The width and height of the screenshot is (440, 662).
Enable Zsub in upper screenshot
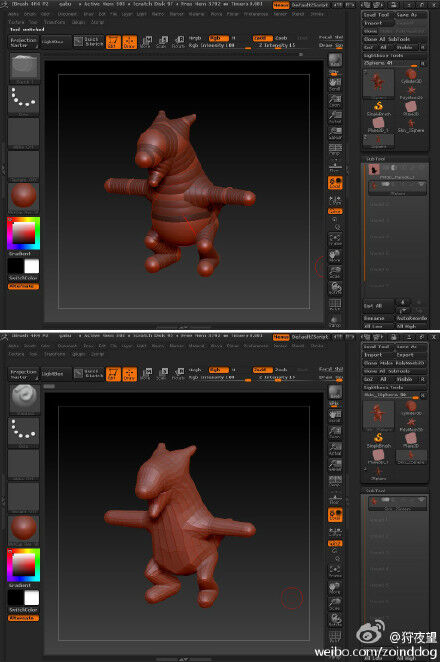tap(281, 38)
